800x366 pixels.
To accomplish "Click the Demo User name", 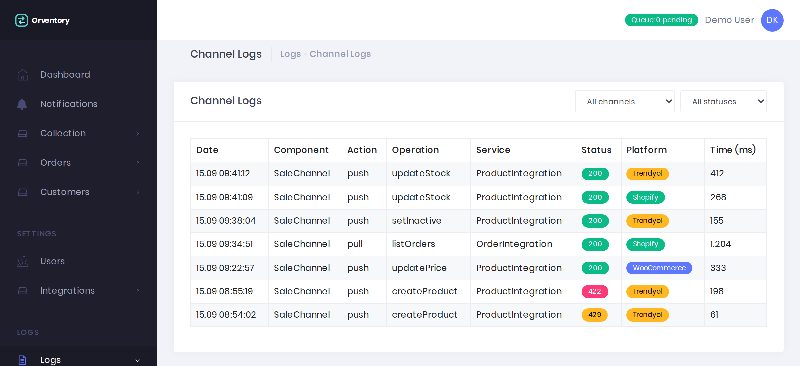I will pyautogui.click(x=730, y=20).
